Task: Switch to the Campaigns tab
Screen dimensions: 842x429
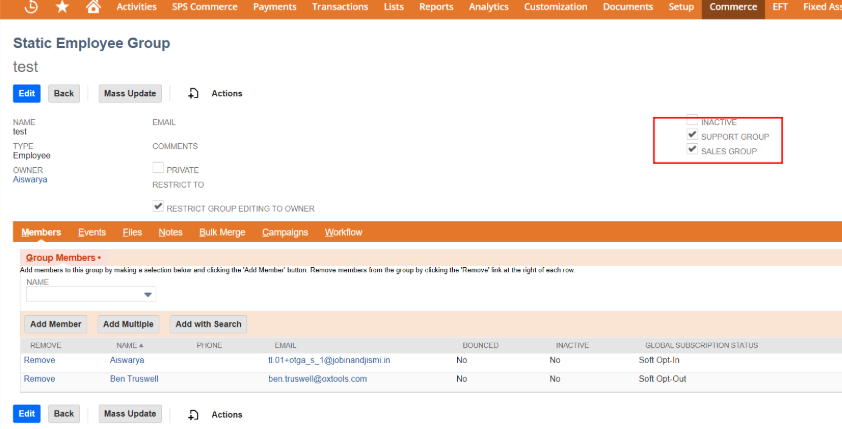Action: tap(285, 232)
